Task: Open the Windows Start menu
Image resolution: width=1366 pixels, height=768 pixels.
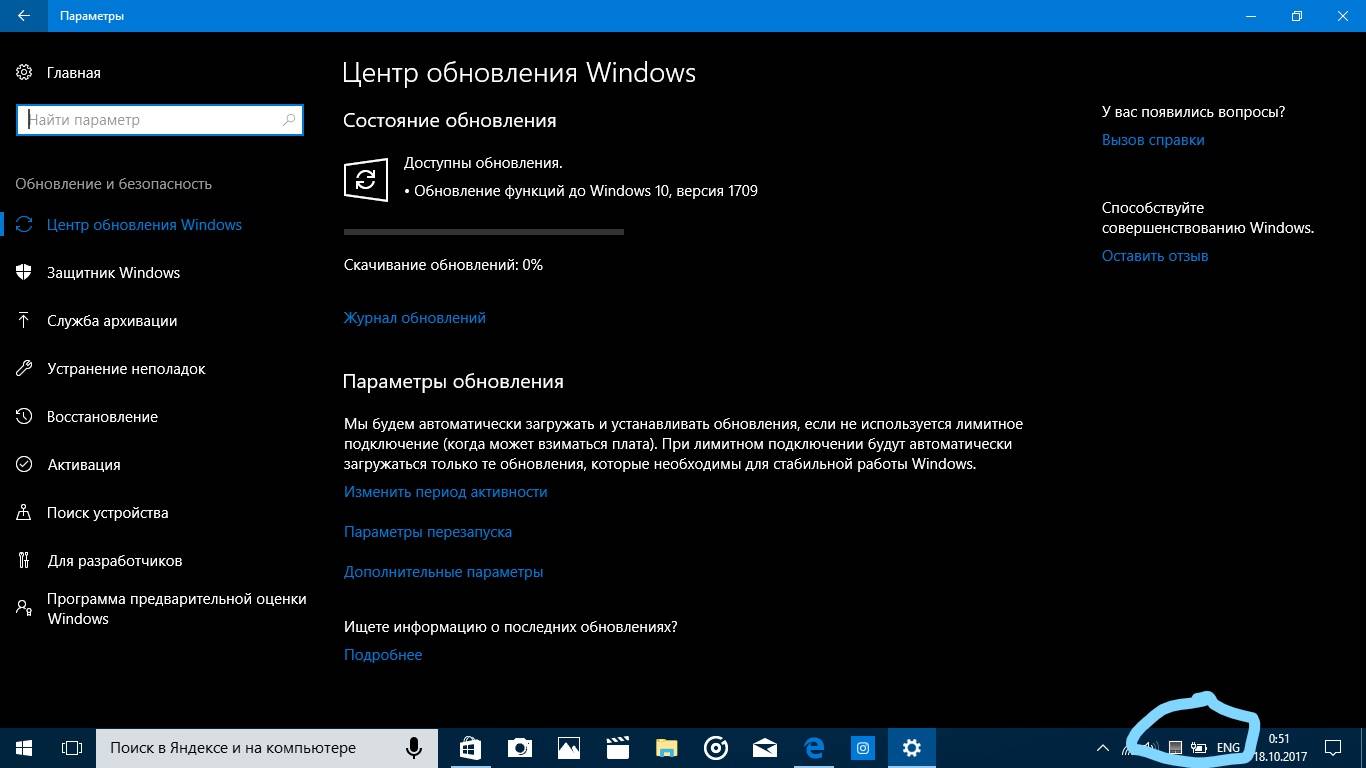Action: [24, 748]
